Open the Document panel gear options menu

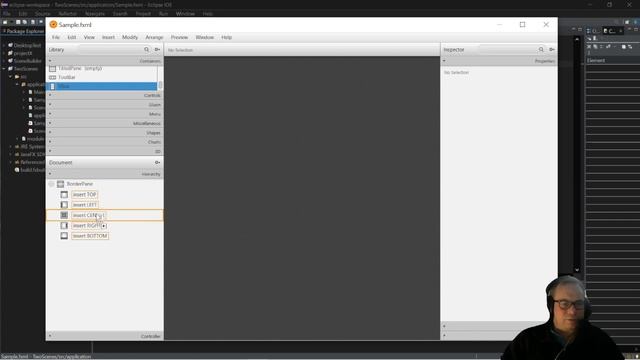coord(157,162)
